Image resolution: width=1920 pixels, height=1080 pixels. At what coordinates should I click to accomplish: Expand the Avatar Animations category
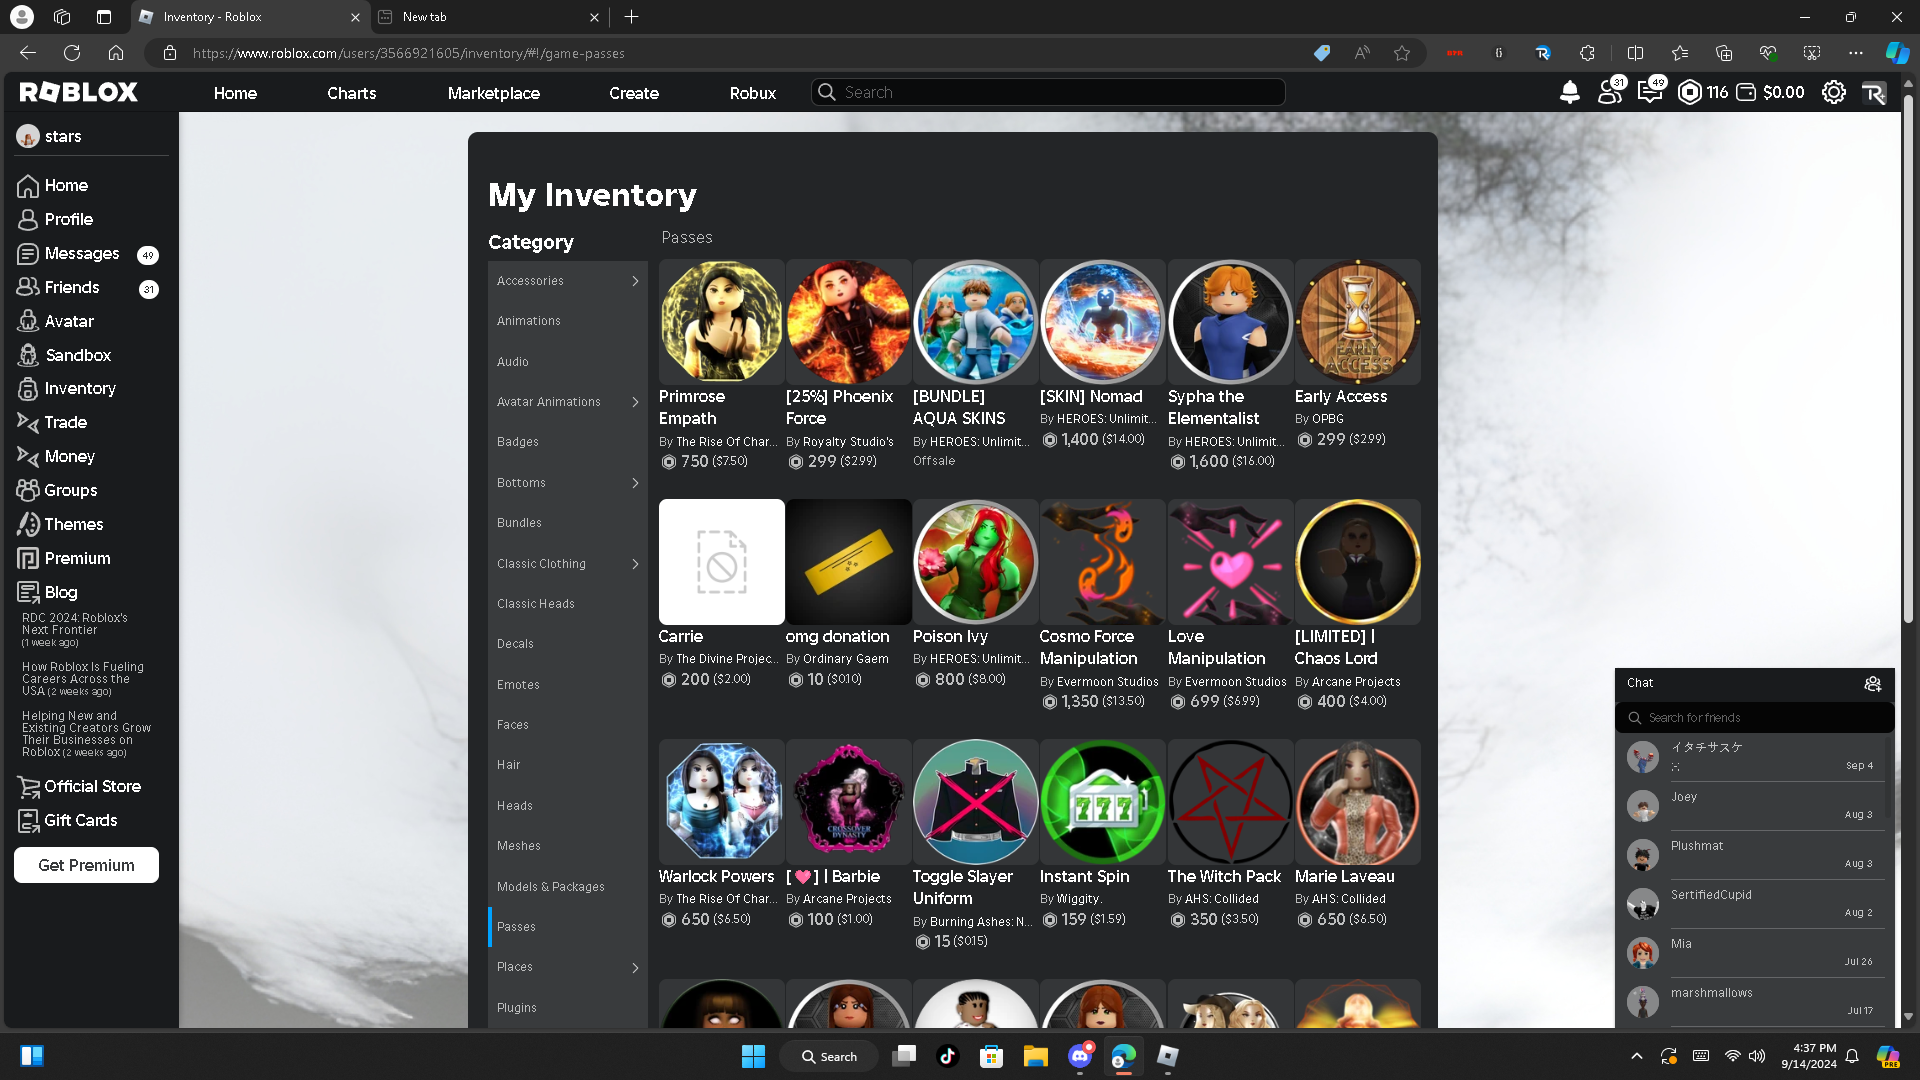tap(635, 402)
